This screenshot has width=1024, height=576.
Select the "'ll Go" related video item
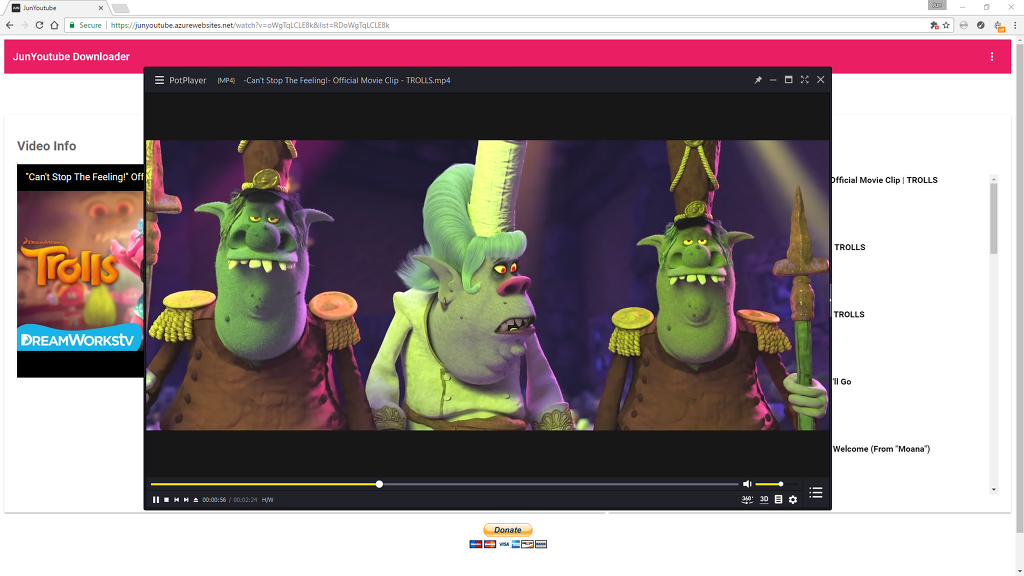841,381
